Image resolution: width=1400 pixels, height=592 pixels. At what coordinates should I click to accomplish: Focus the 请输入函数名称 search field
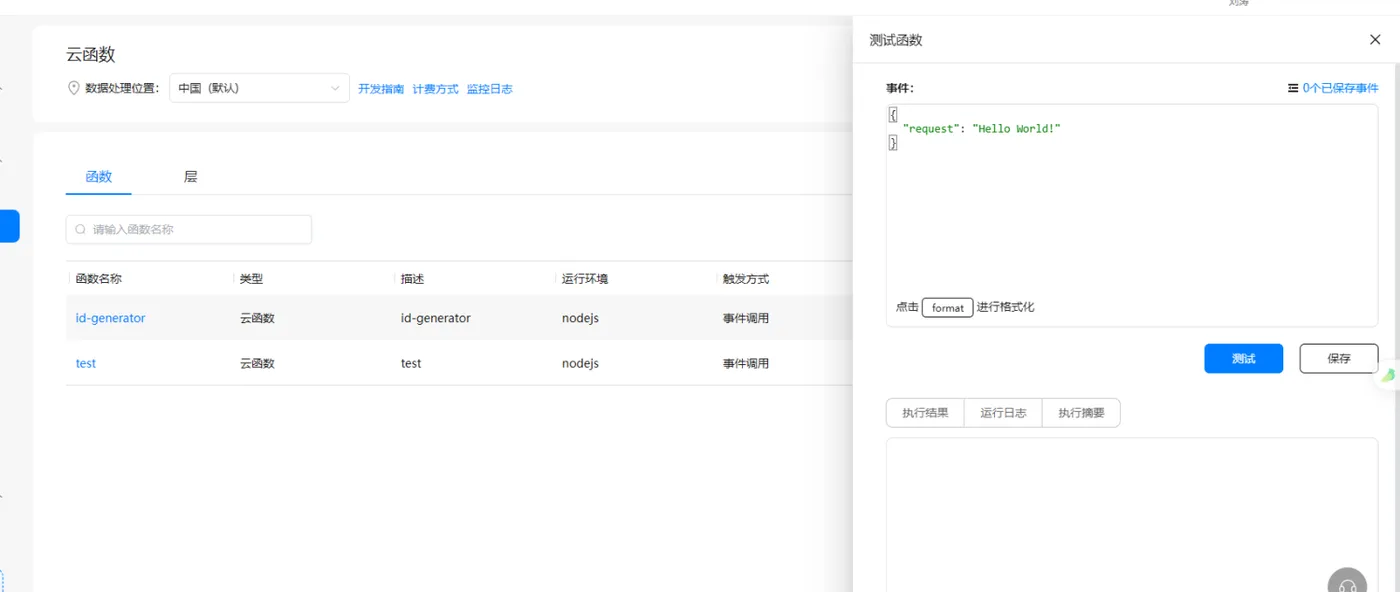189,229
